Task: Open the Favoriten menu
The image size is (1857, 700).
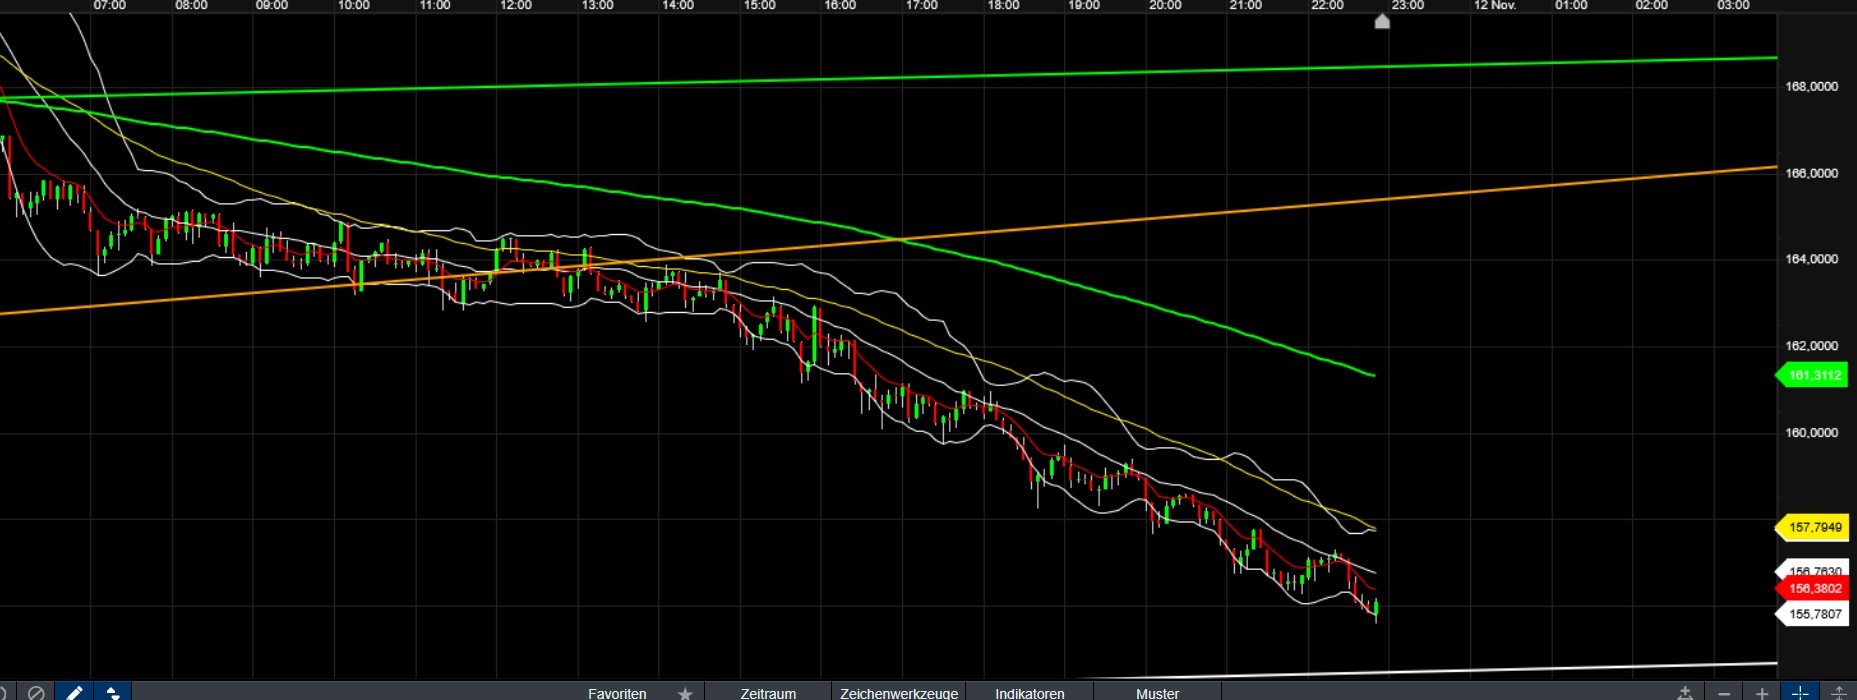Action: pos(617,693)
